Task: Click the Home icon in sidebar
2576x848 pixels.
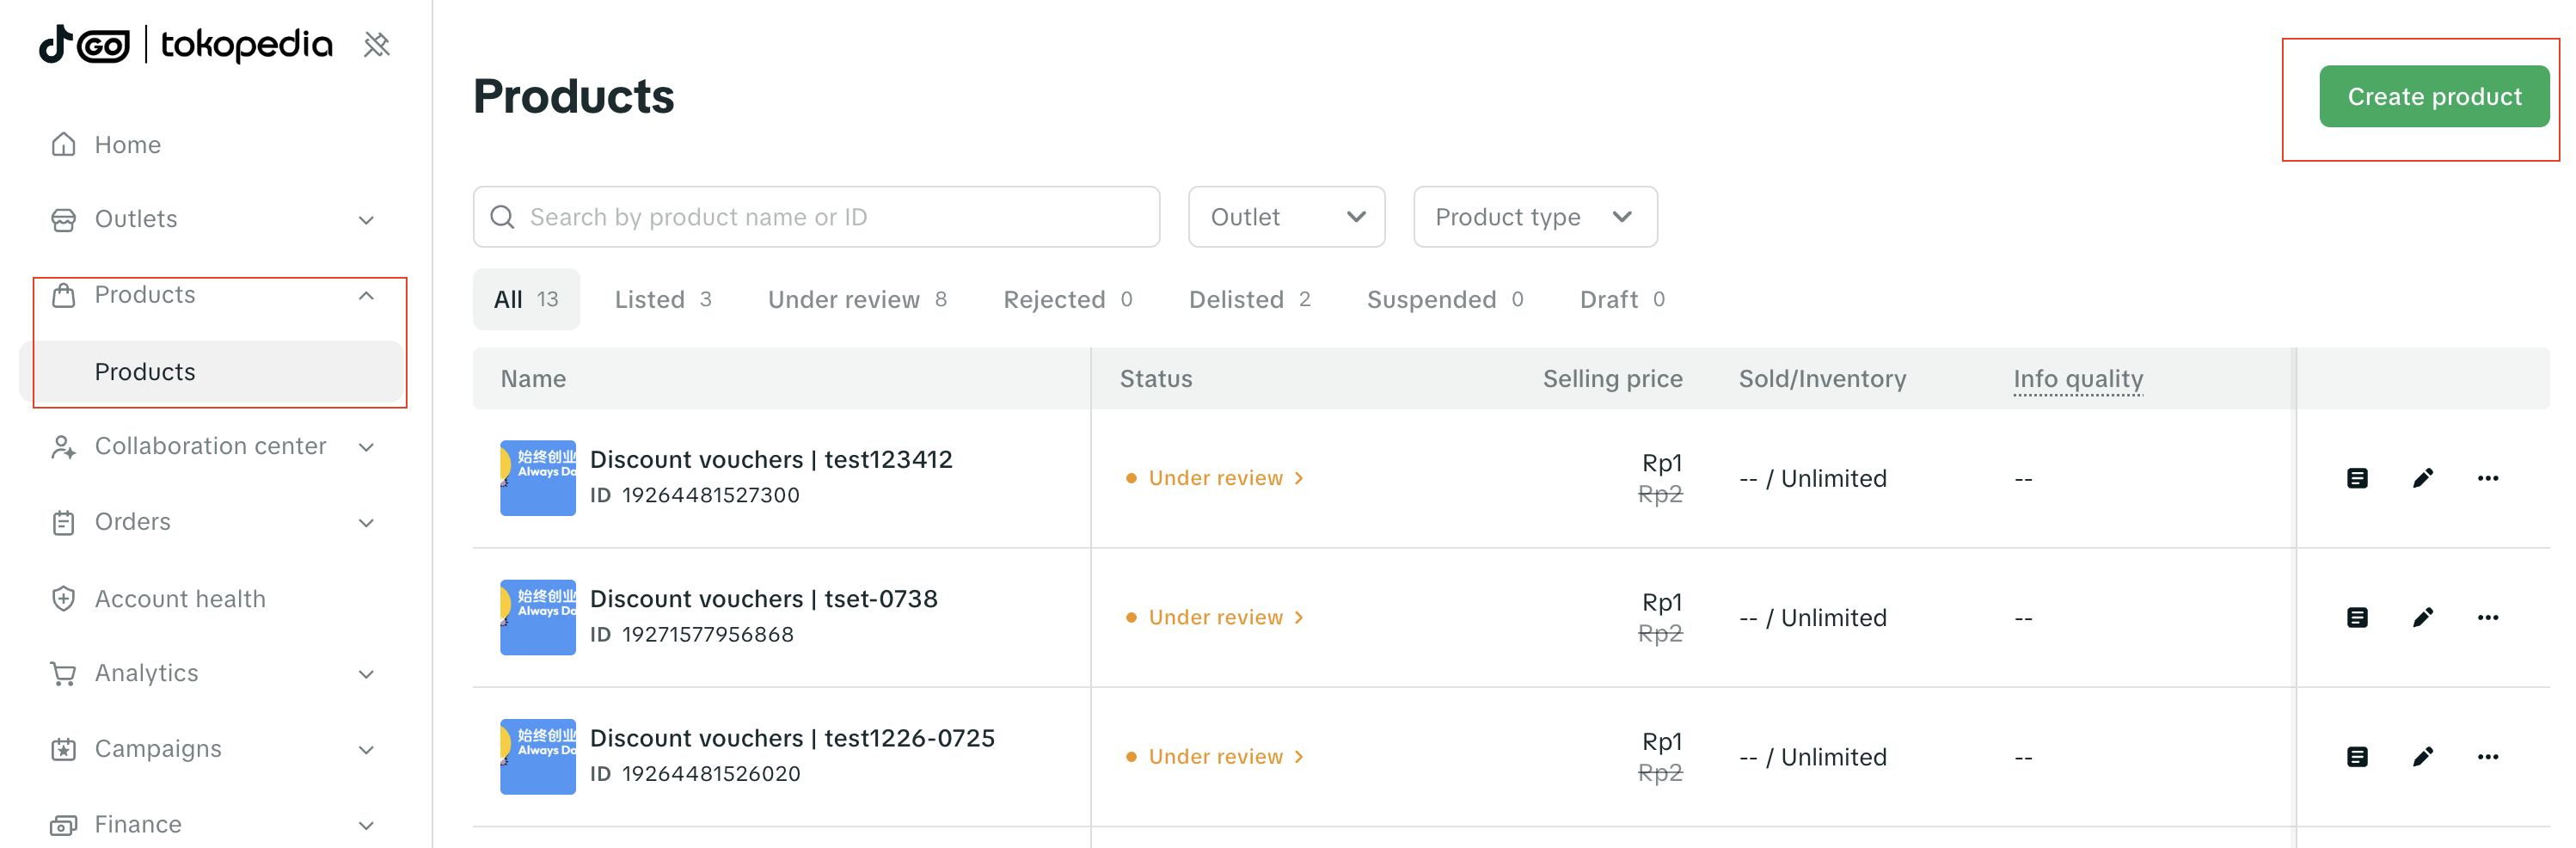Action: (x=64, y=145)
